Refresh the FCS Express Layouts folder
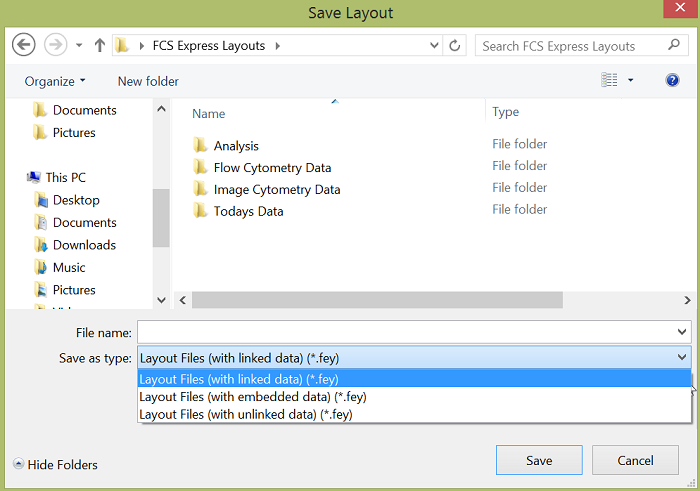700x491 pixels. [456, 46]
